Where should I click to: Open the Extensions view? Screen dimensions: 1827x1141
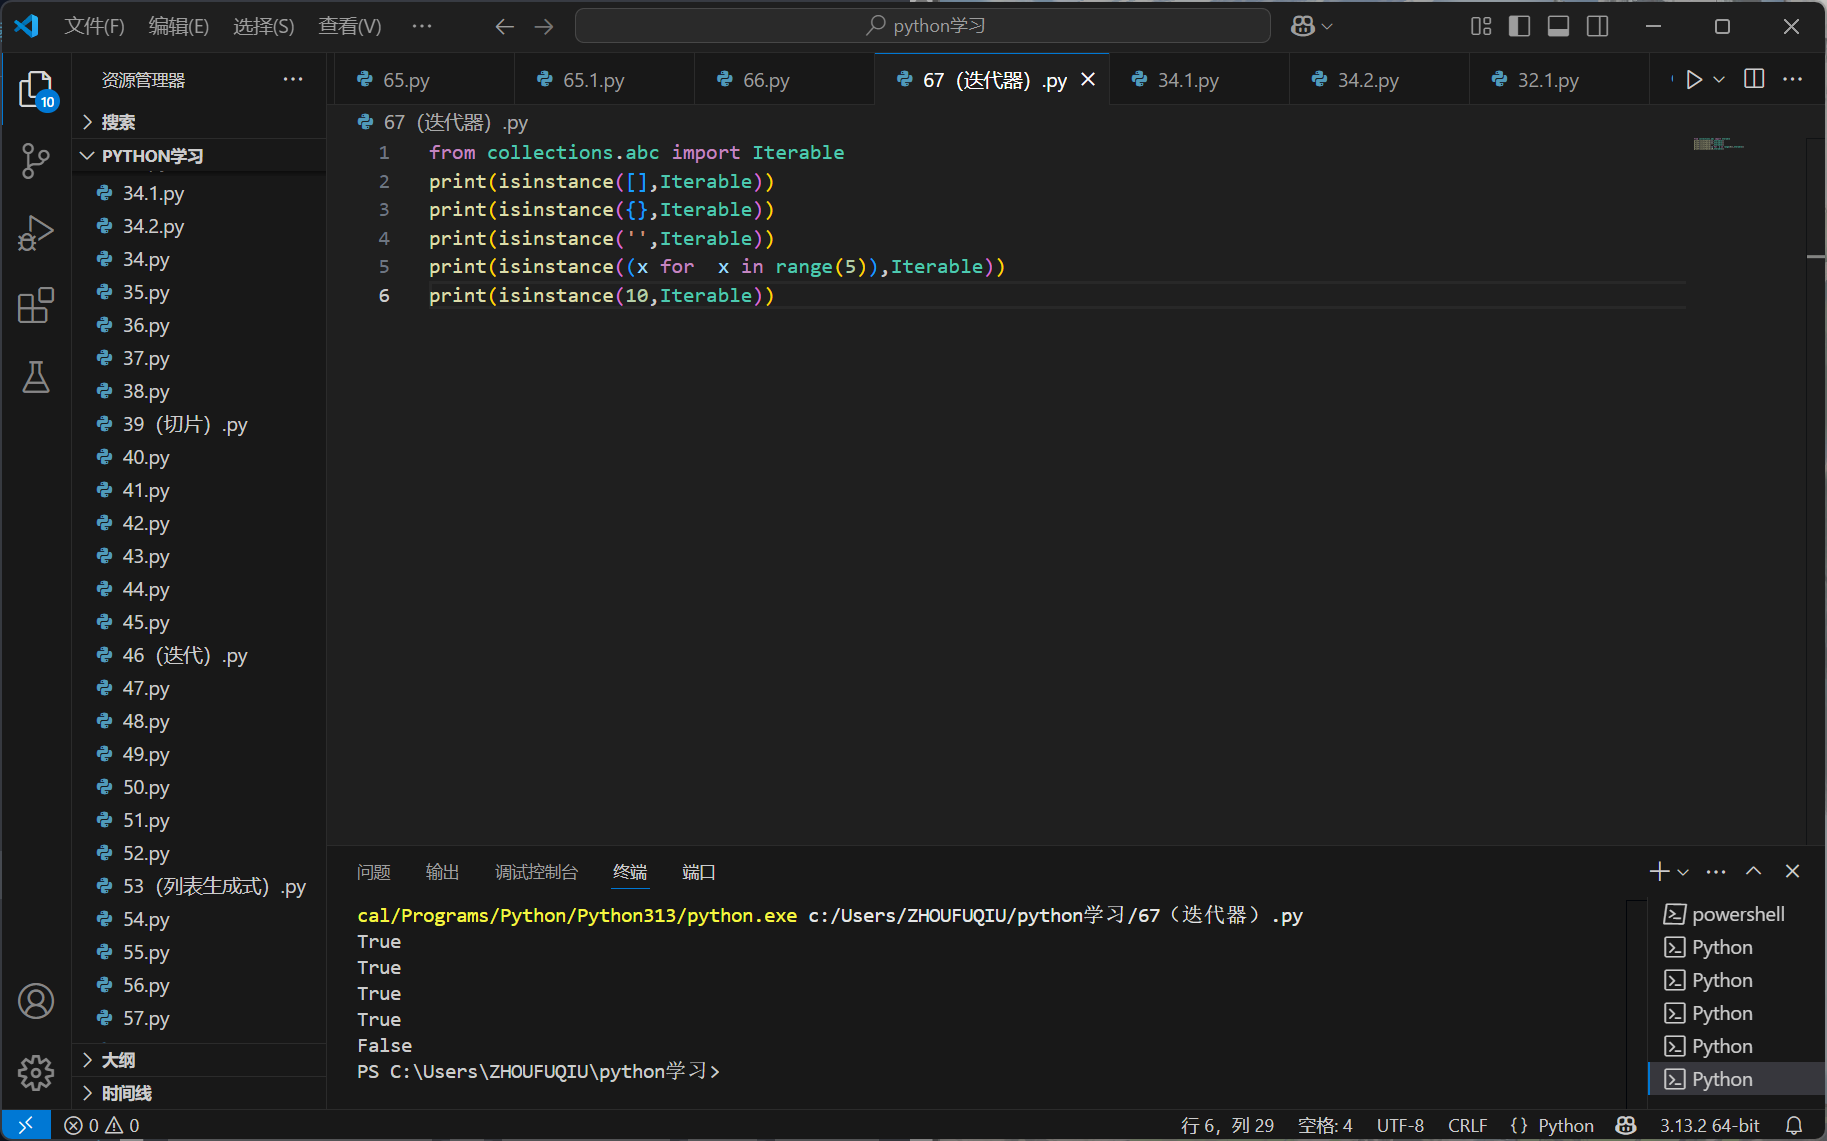tap(35, 305)
